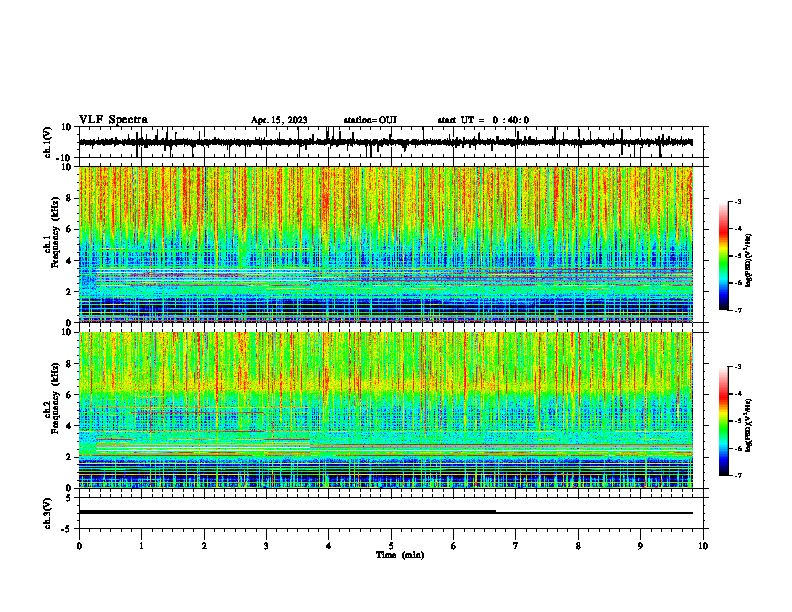The width and height of the screenshot is (792, 612).
Task: Click time axis tick label '0'
Action: 79,546
